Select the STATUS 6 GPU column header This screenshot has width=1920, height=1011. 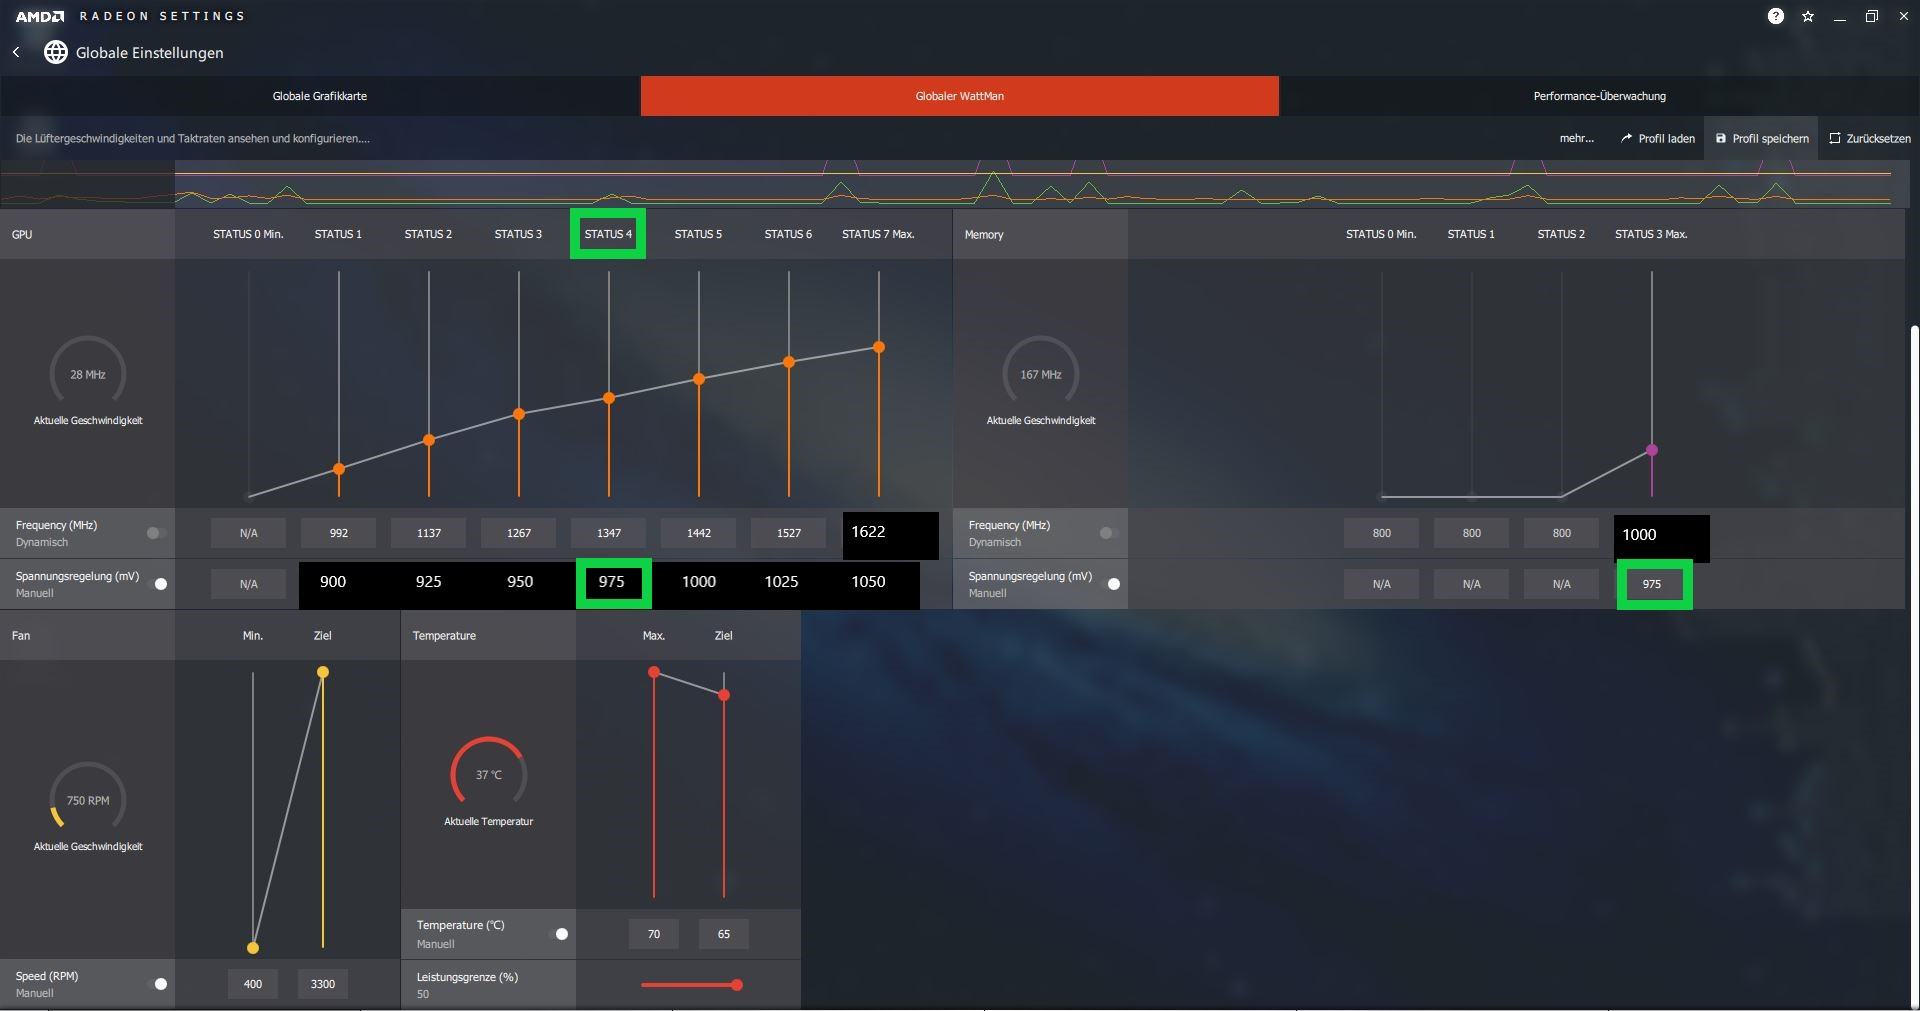[788, 234]
